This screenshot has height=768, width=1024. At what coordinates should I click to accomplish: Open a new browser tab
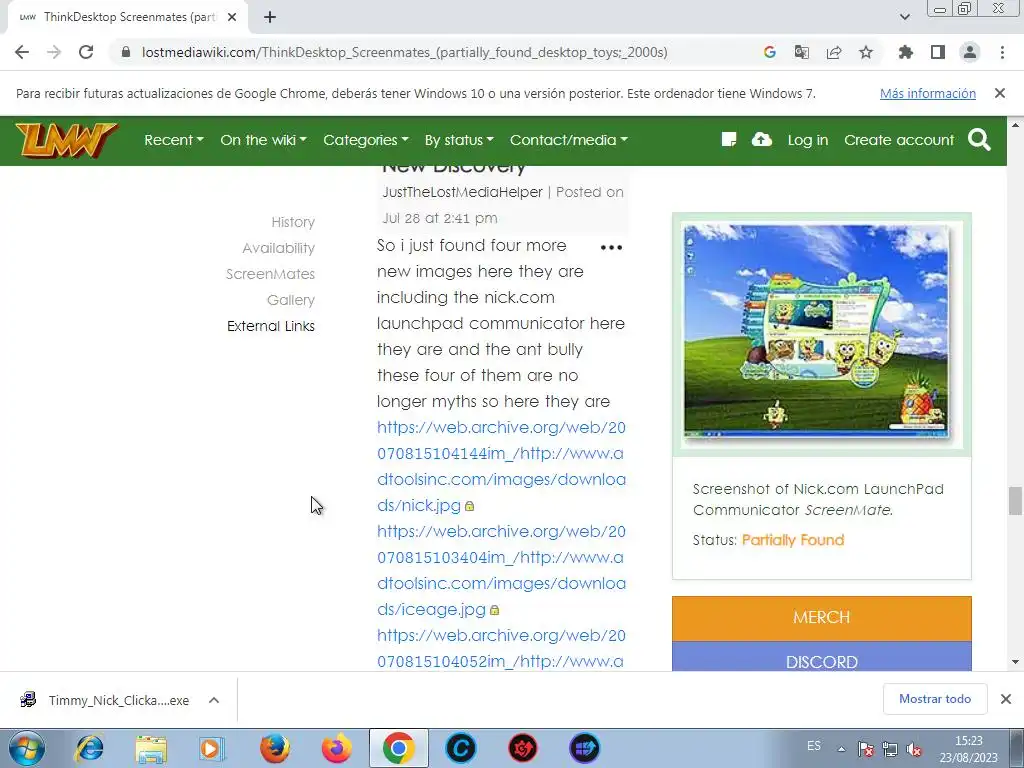[x=270, y=18]
